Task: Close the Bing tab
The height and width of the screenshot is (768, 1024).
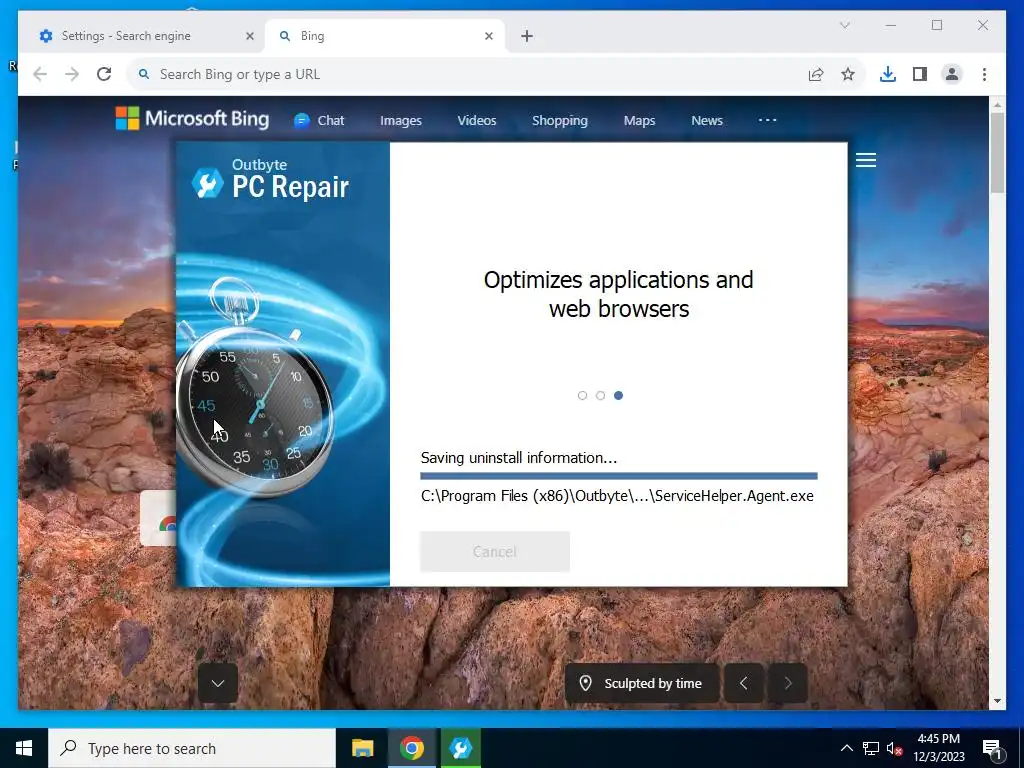Action: (x=488, y=36)
